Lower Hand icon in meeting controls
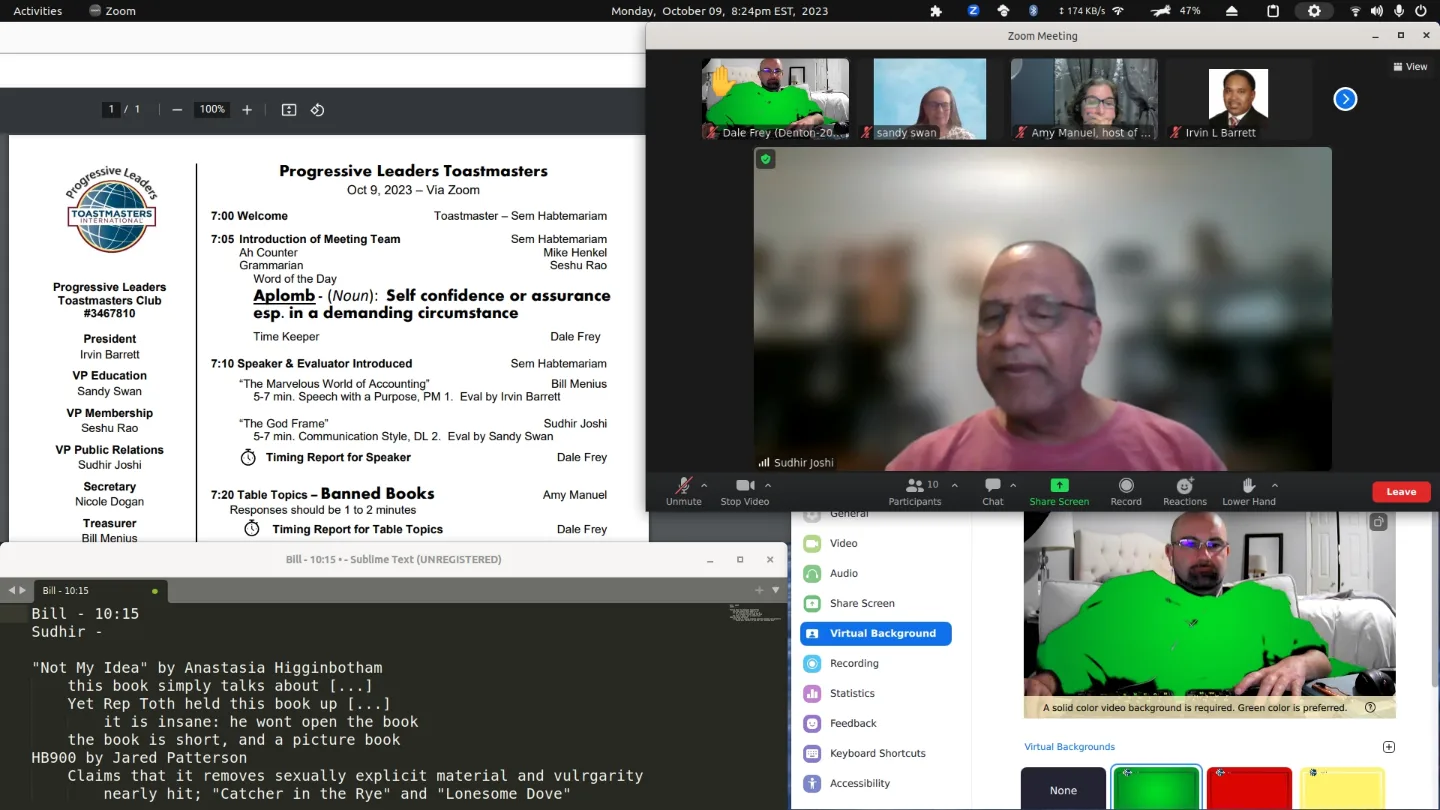The height and width of the screenshot is (810, 1440). (1248, 485)
